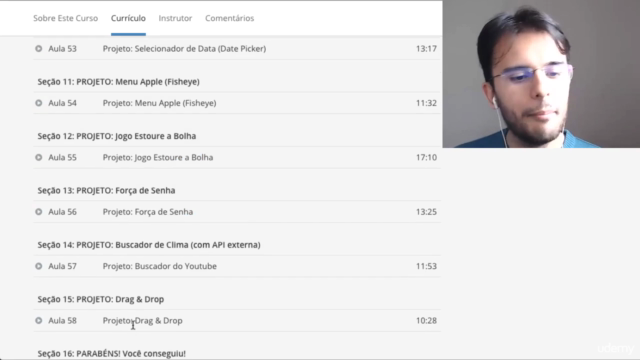Screen dimensions: 640x360
Task: Select the Currículo tab
Action: (128, 18)
